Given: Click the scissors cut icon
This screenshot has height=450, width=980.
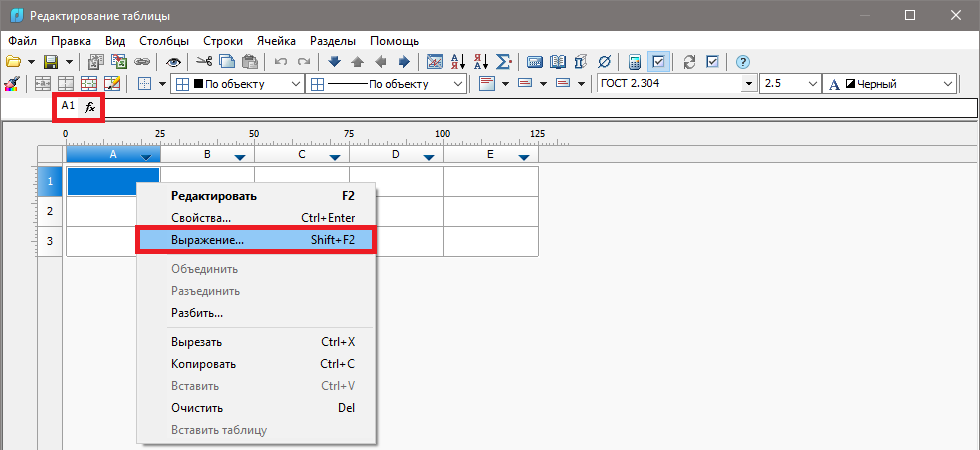Looking at the screenshot, I should tap(203, 62).
